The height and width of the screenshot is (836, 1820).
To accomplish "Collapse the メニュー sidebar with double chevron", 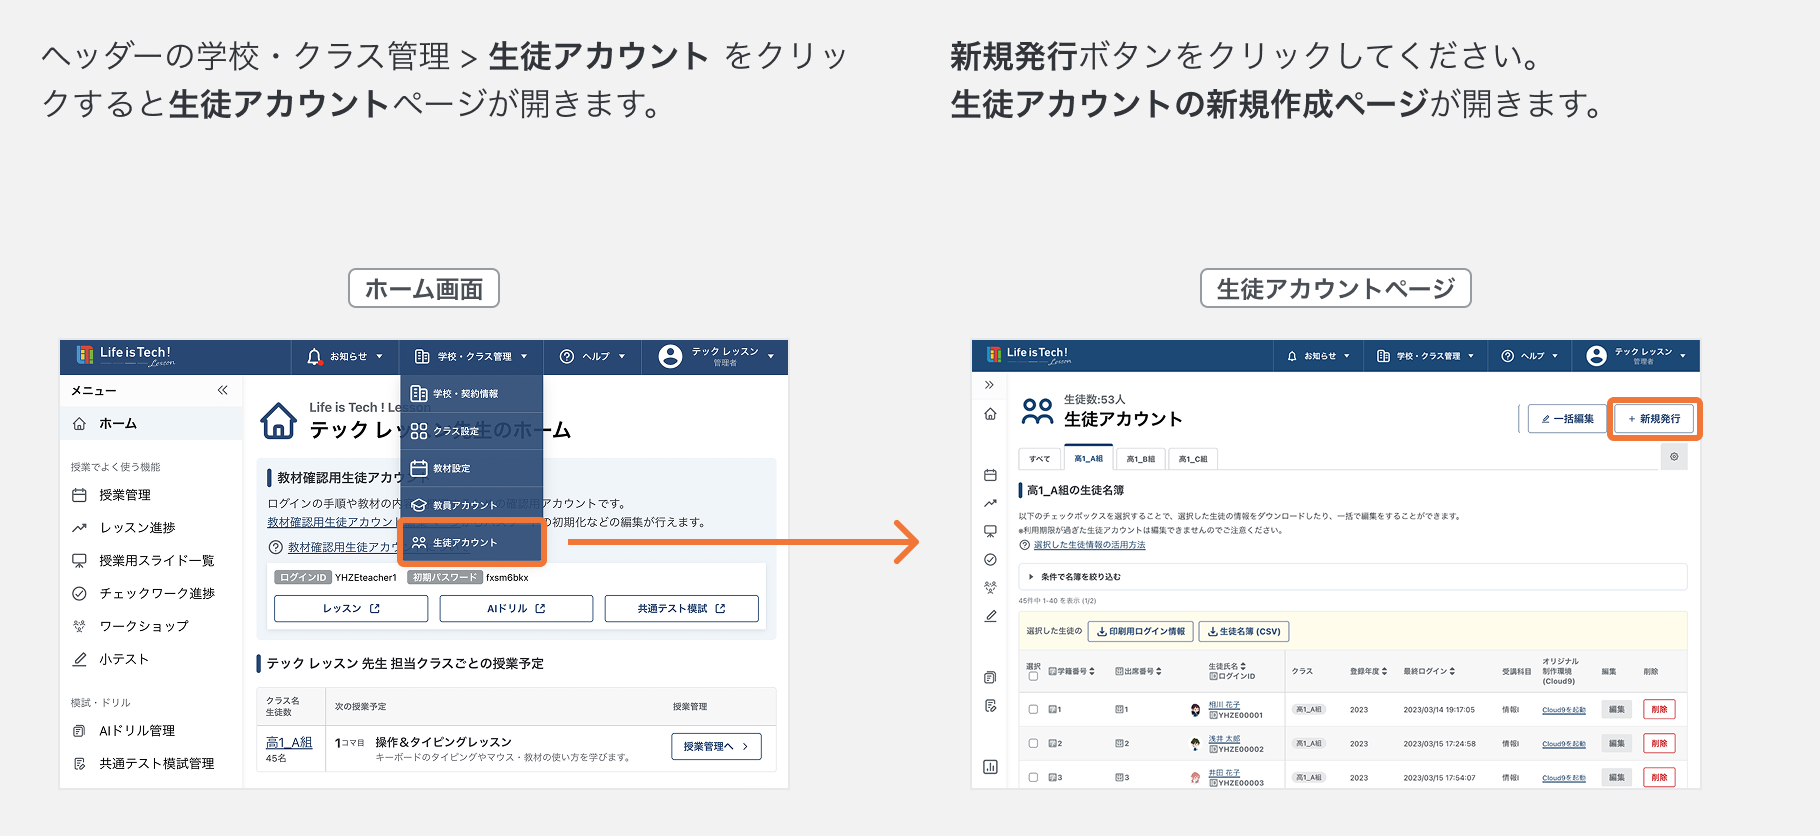I will pyautogui.click(x=222, y=390).
